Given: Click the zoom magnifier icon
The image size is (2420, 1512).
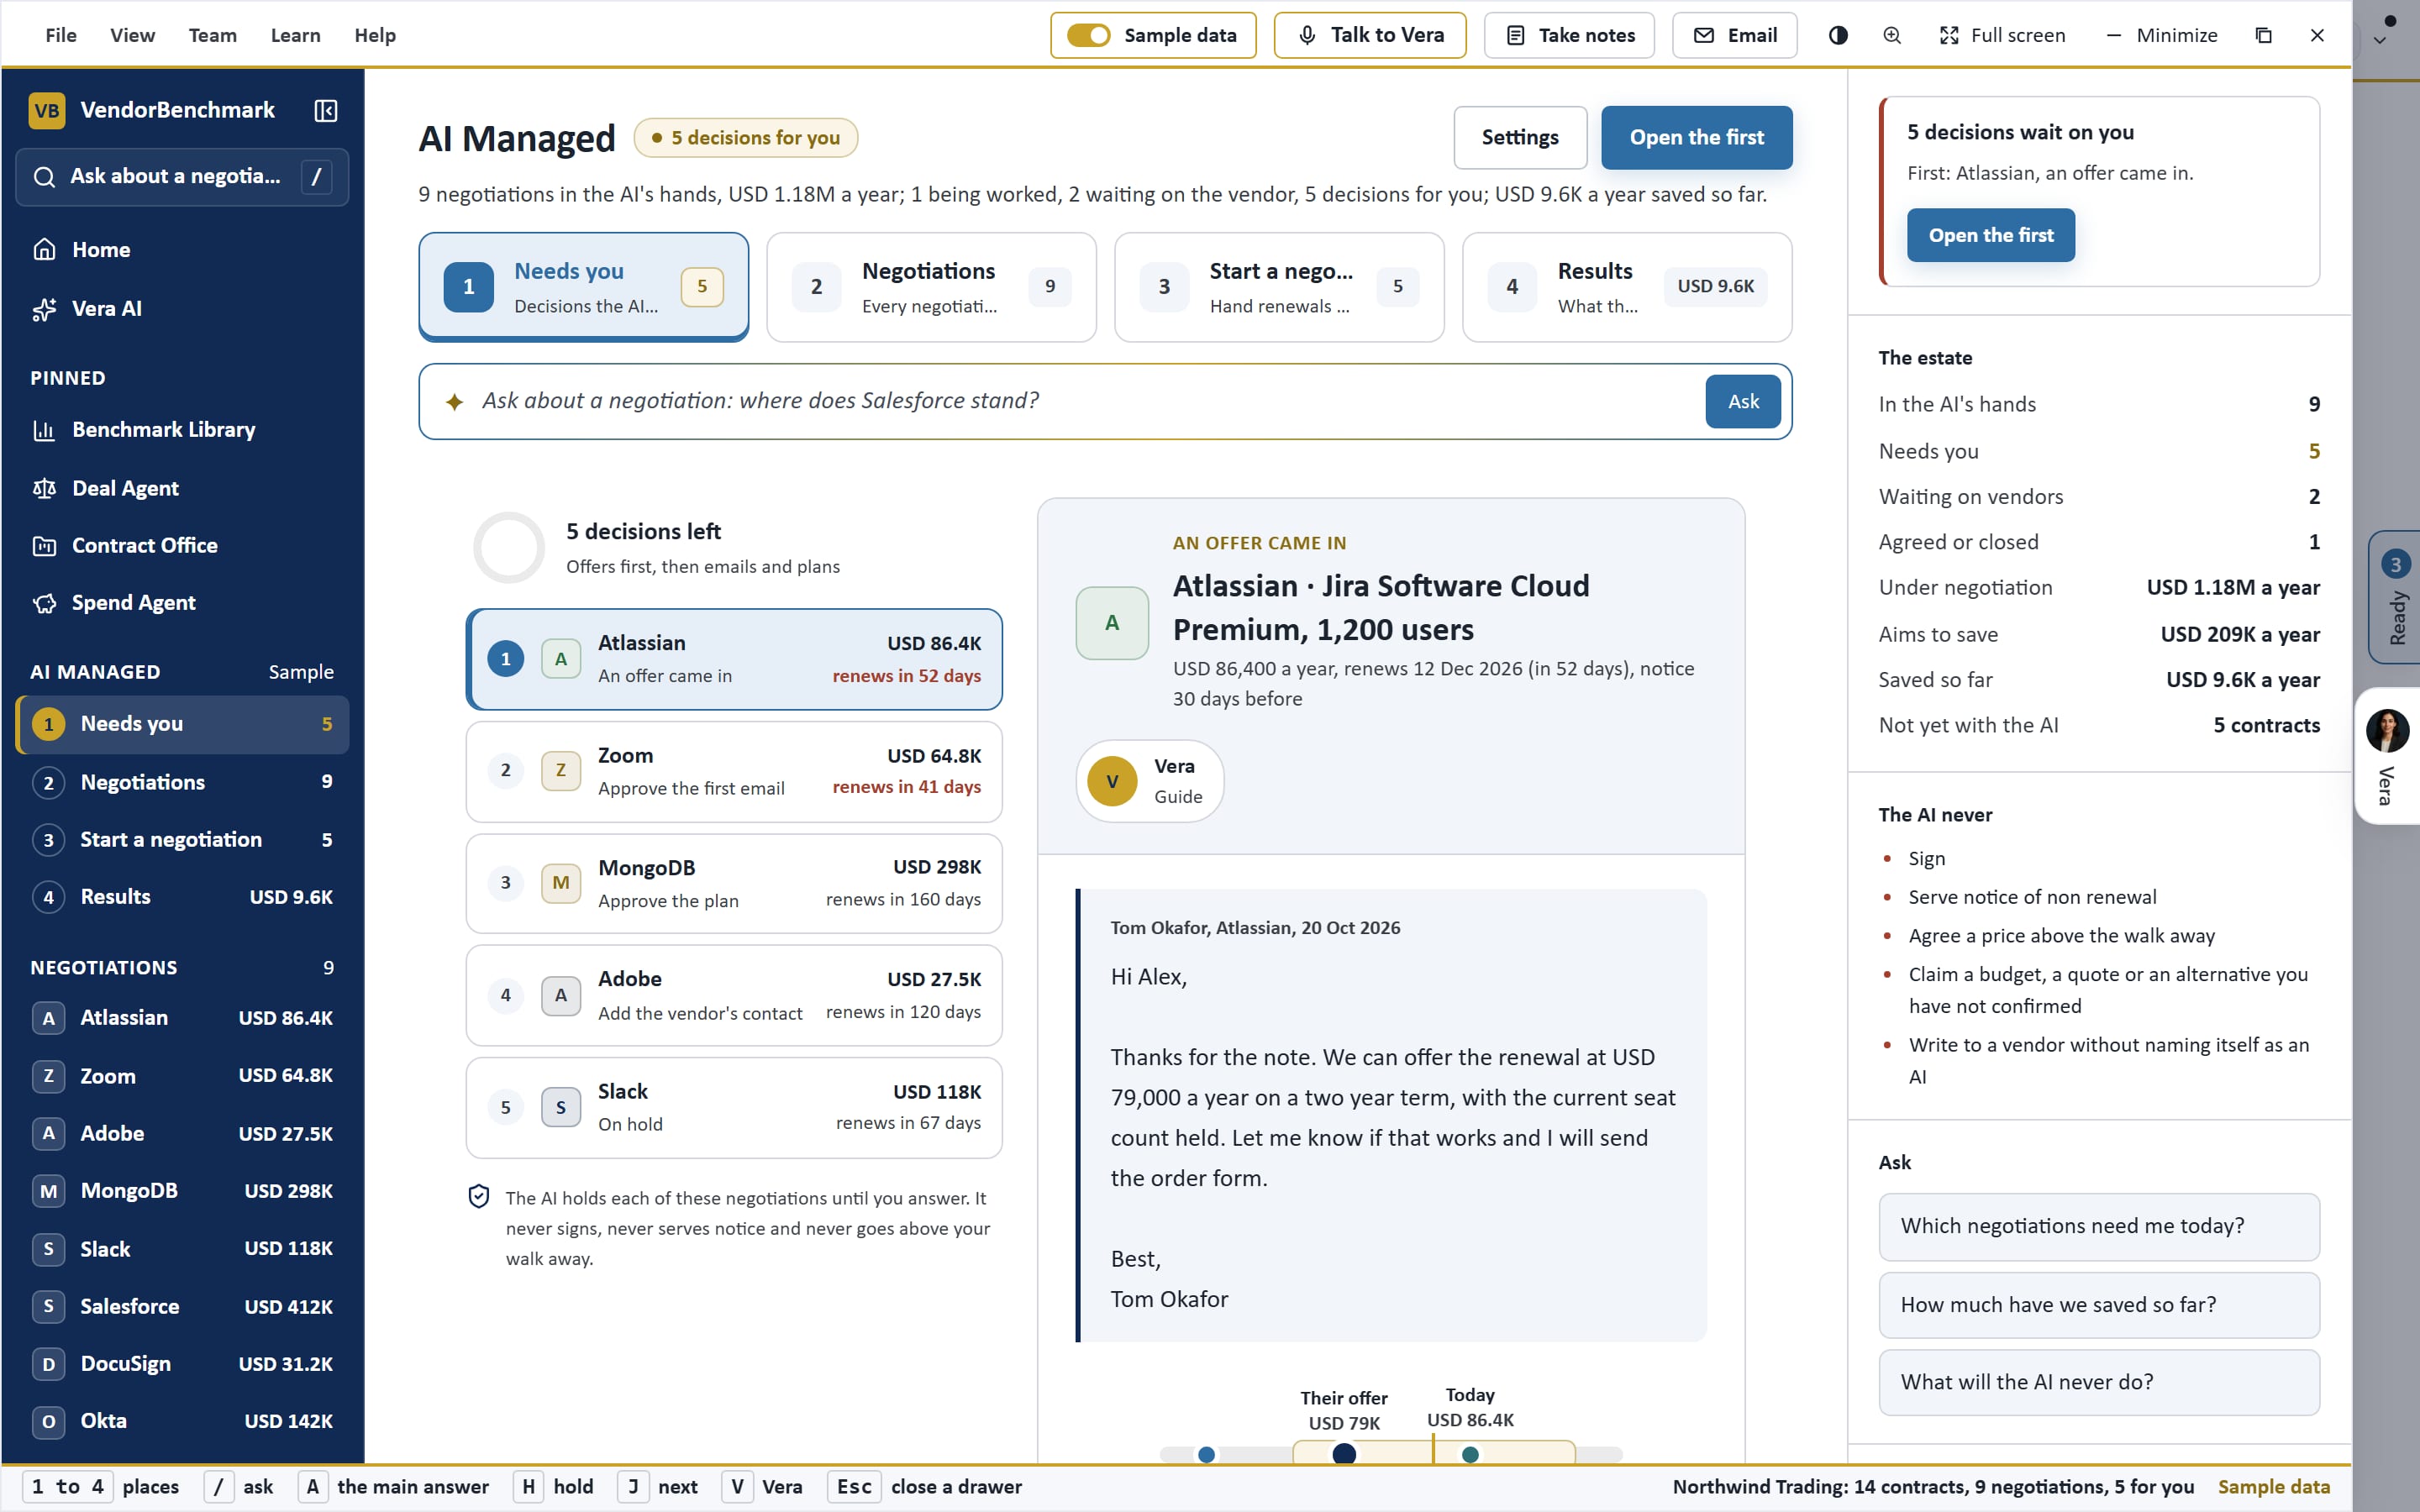Looking at the screenshot, I should click(x=1892, y=35).
